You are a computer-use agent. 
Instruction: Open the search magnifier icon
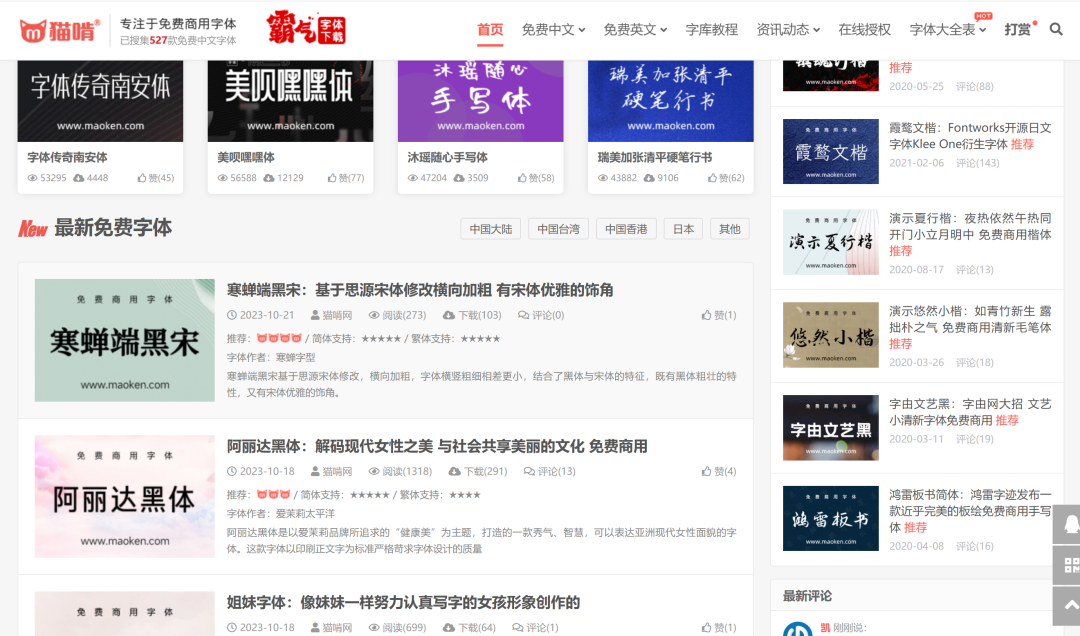point(1055,30)
